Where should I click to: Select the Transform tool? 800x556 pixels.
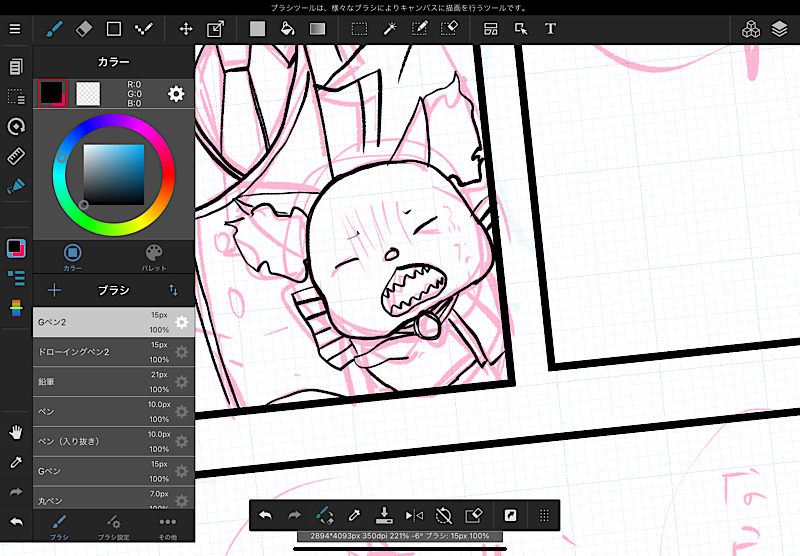point(215,29)
